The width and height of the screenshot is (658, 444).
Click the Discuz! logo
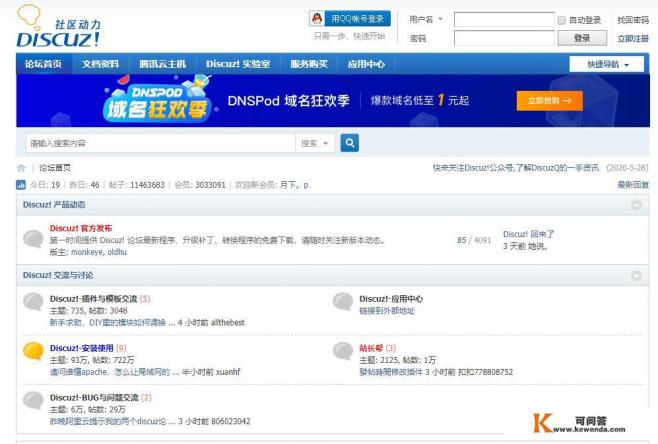click(x=58, y=27)
